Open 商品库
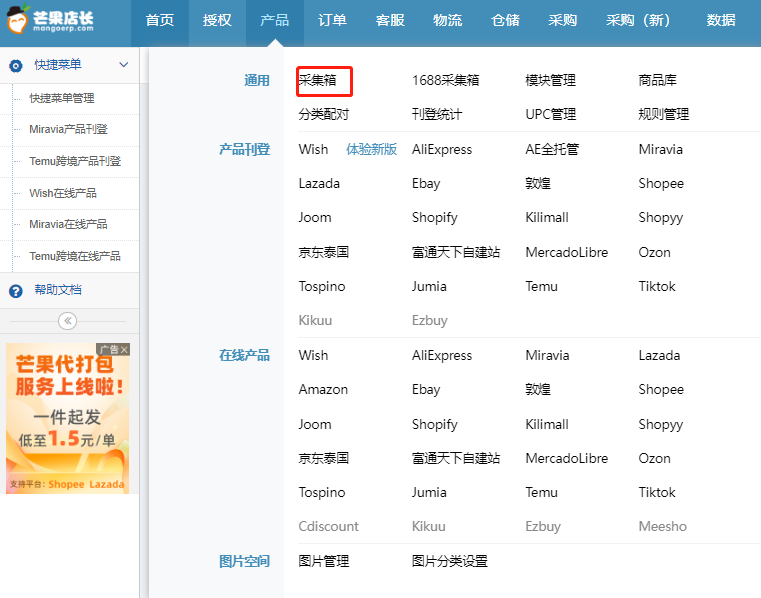This screenshot has width=761, height=598. point(658,80)
